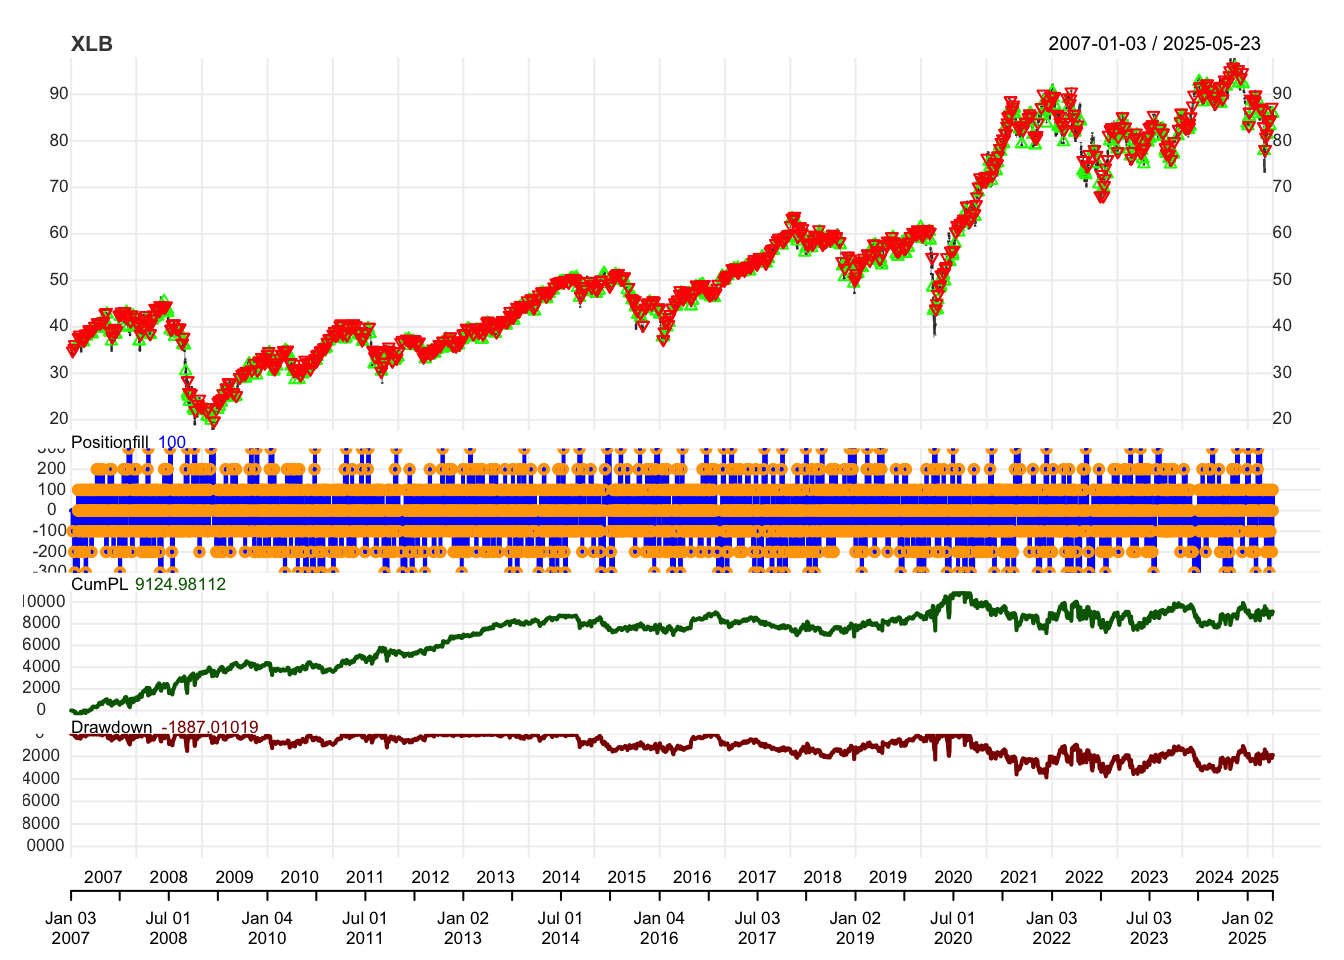Viewport: 1344px width, 960px height.
Task: Select the Jan 02 2019 date label
Action: point(855,928)
